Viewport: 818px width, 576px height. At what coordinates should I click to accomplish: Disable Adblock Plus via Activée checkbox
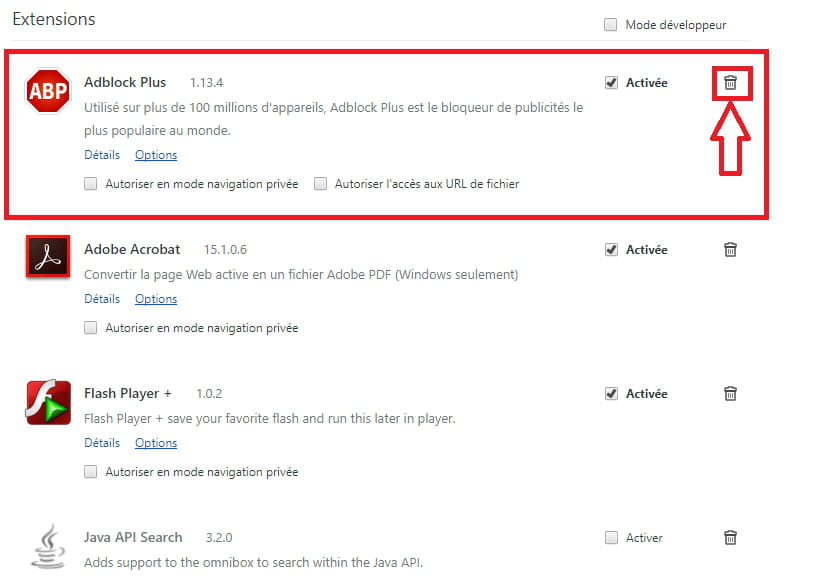pos(611,83)
